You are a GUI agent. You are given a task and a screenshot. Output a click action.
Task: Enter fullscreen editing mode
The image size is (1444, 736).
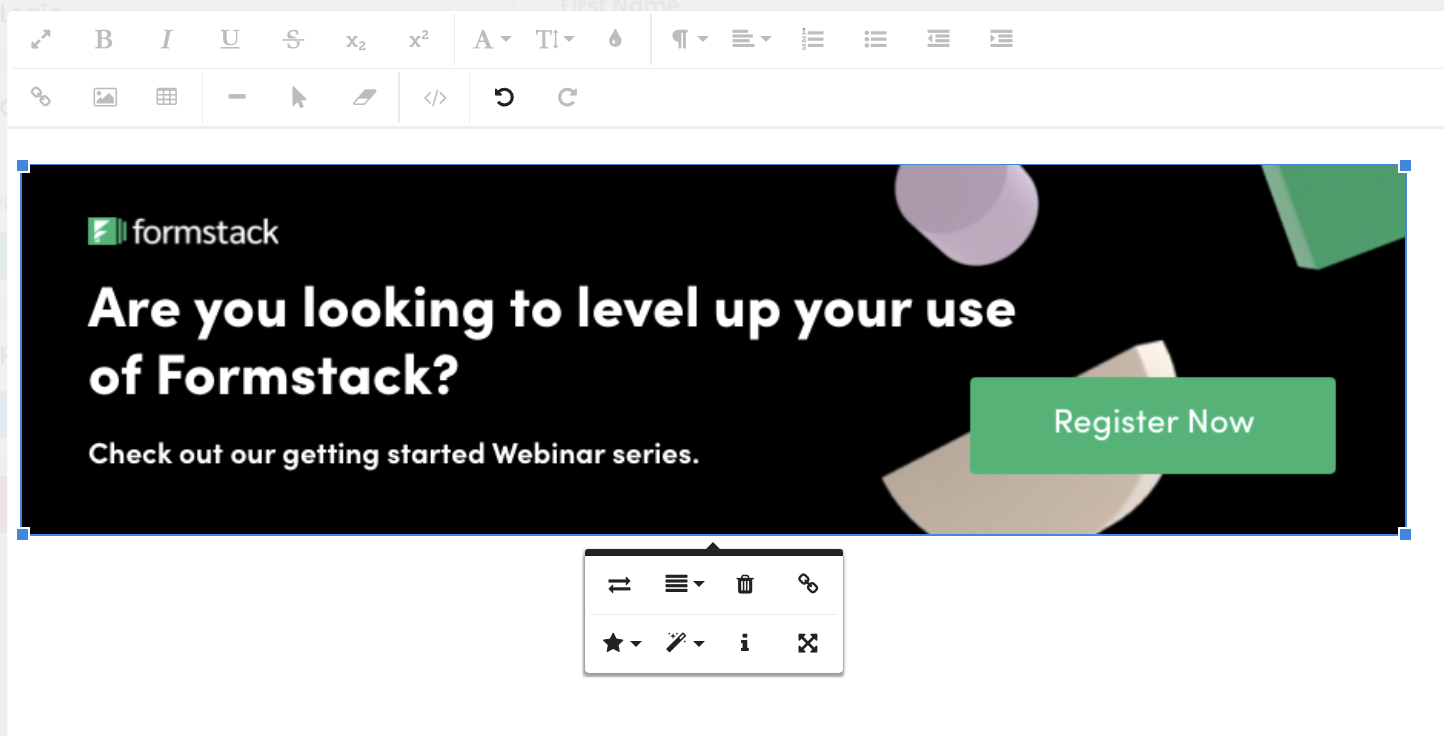click(40, 38)
